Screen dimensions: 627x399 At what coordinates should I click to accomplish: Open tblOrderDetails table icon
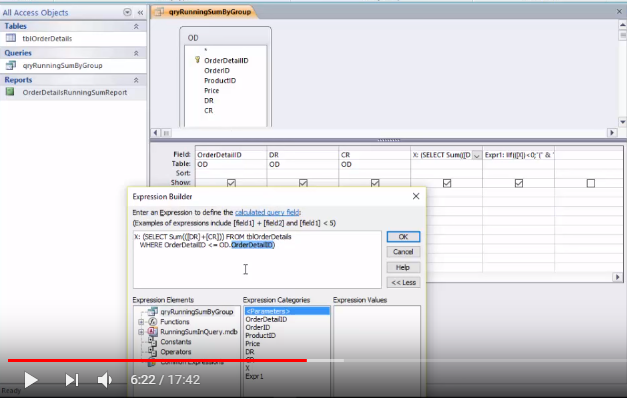[x=11, y=38]
